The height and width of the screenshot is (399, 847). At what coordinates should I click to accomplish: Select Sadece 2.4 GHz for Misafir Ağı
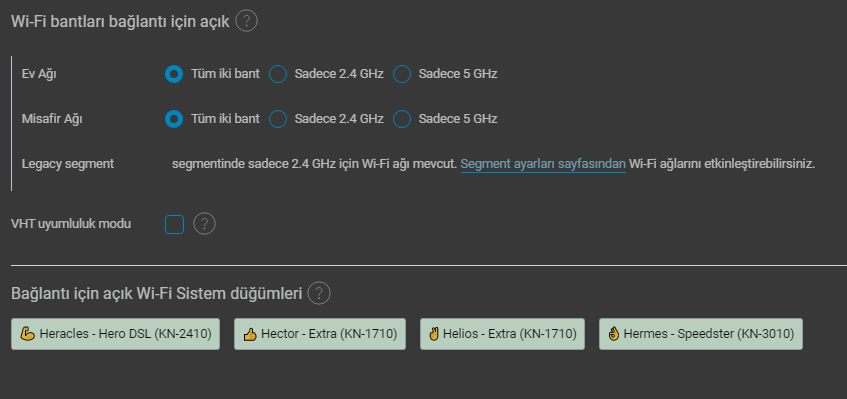point(278,119)
